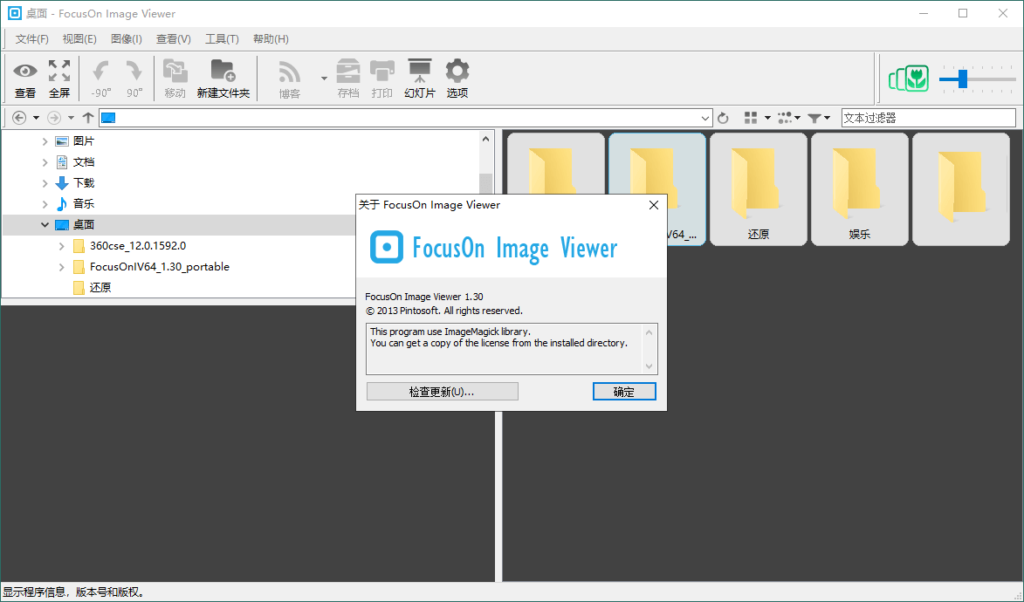Select the last unlabeled folder thumbnail
This screenshot has width=1024, height=602.
(x=961, y=189)
